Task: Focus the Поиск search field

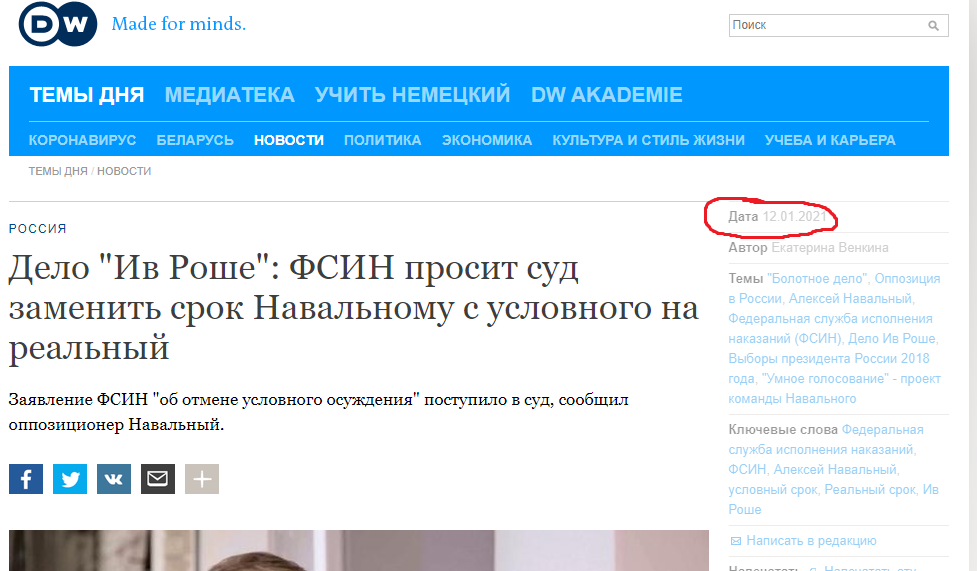Action: 838,26
